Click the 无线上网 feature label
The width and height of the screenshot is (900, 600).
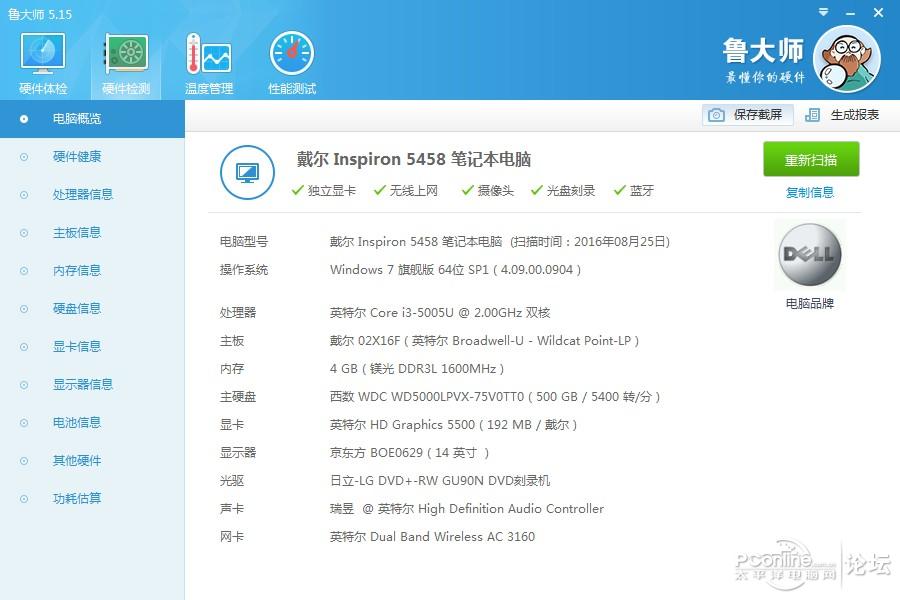(x=413, y=191)
